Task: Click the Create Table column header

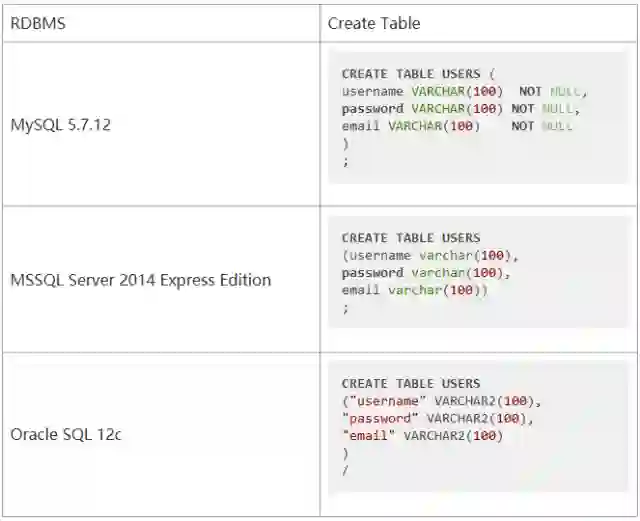Action: [x=373, y=23]
